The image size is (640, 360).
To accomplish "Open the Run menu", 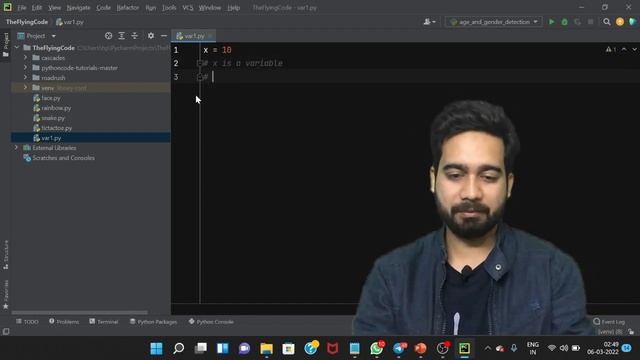I will click(x=151, y=8).
